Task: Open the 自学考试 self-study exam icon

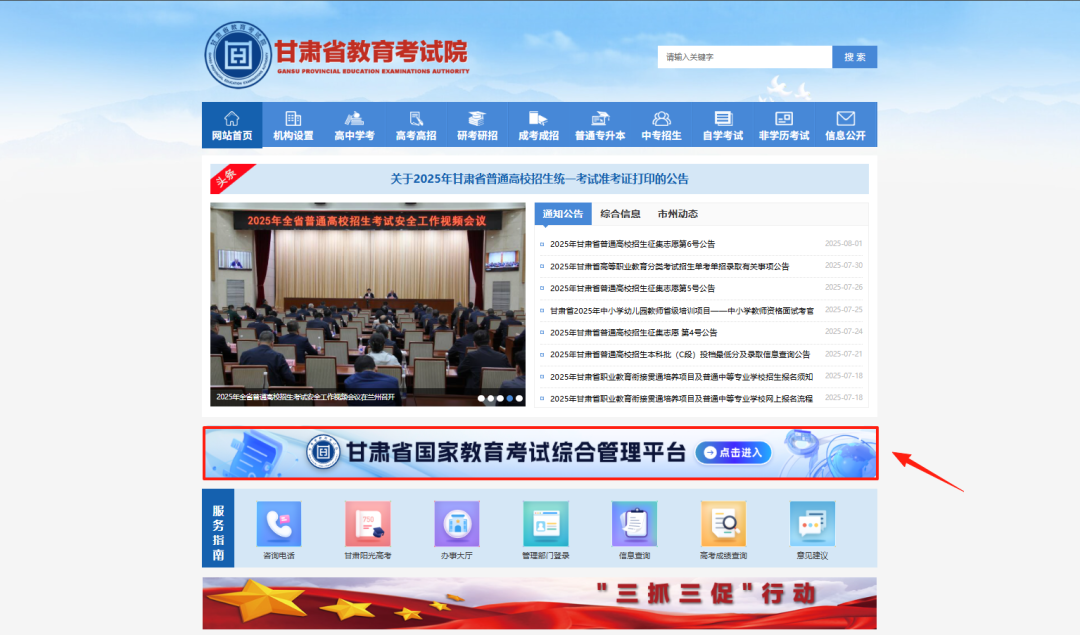Action: [722, 117]
